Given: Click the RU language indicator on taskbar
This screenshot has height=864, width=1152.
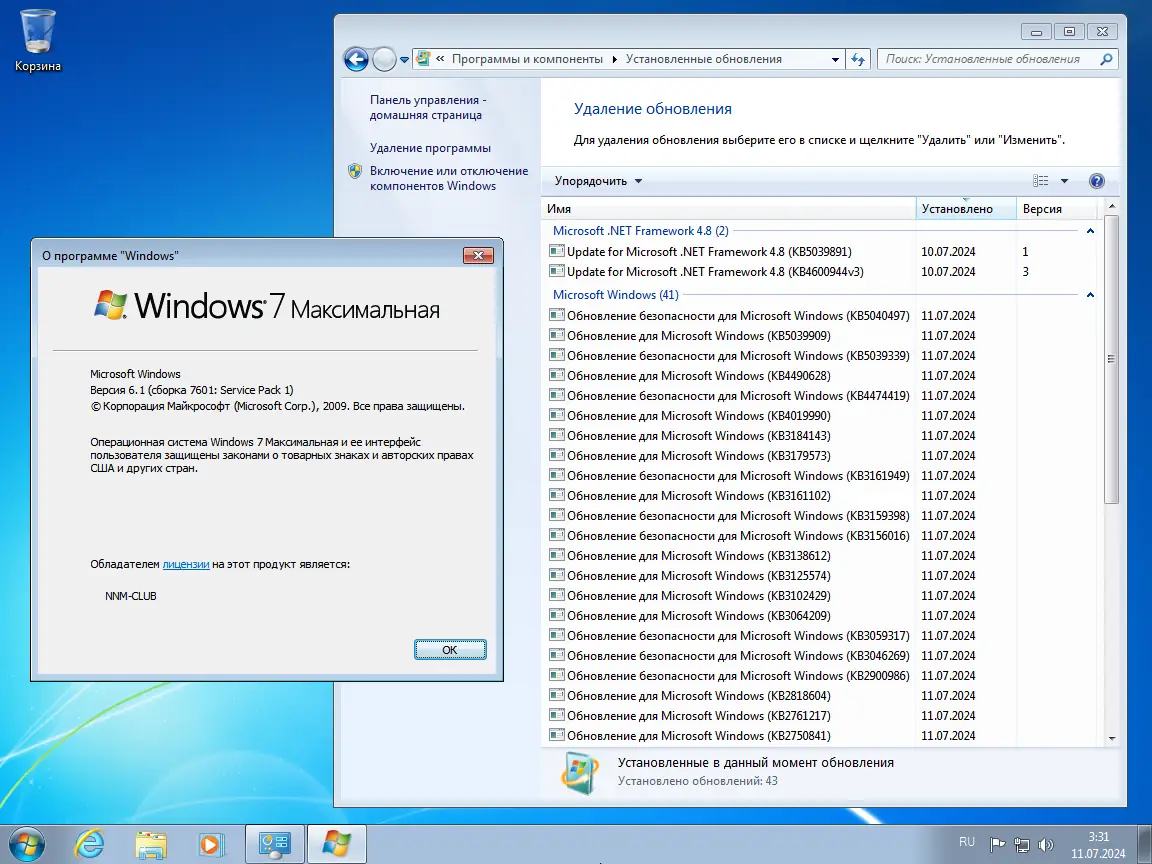Looking at the screenshot, I should 966,843.
